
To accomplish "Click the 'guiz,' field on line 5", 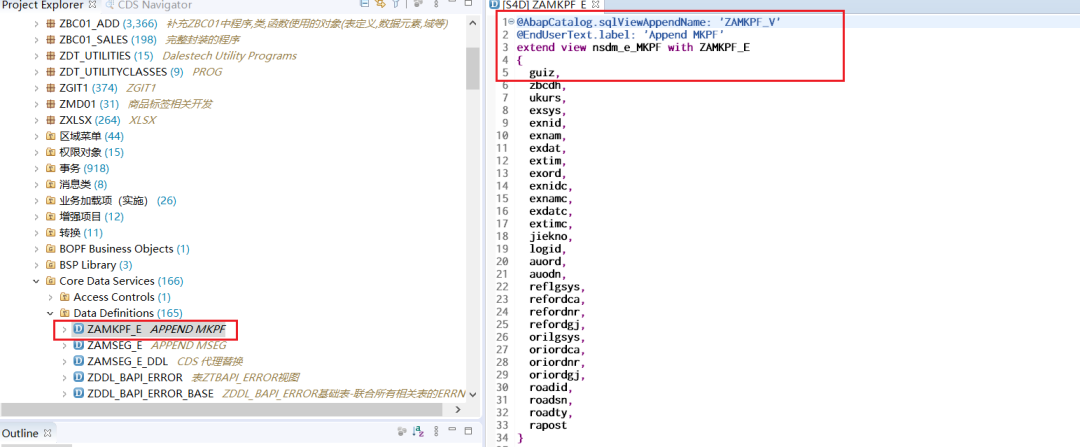I will click(x=544, y=72).
